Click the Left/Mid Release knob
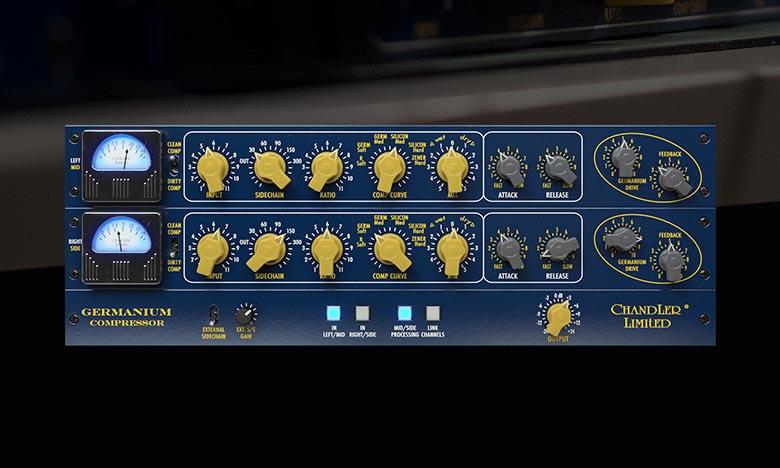Image resolution: width=780 pixels, height=468 pixels. (x=558, y=168)
